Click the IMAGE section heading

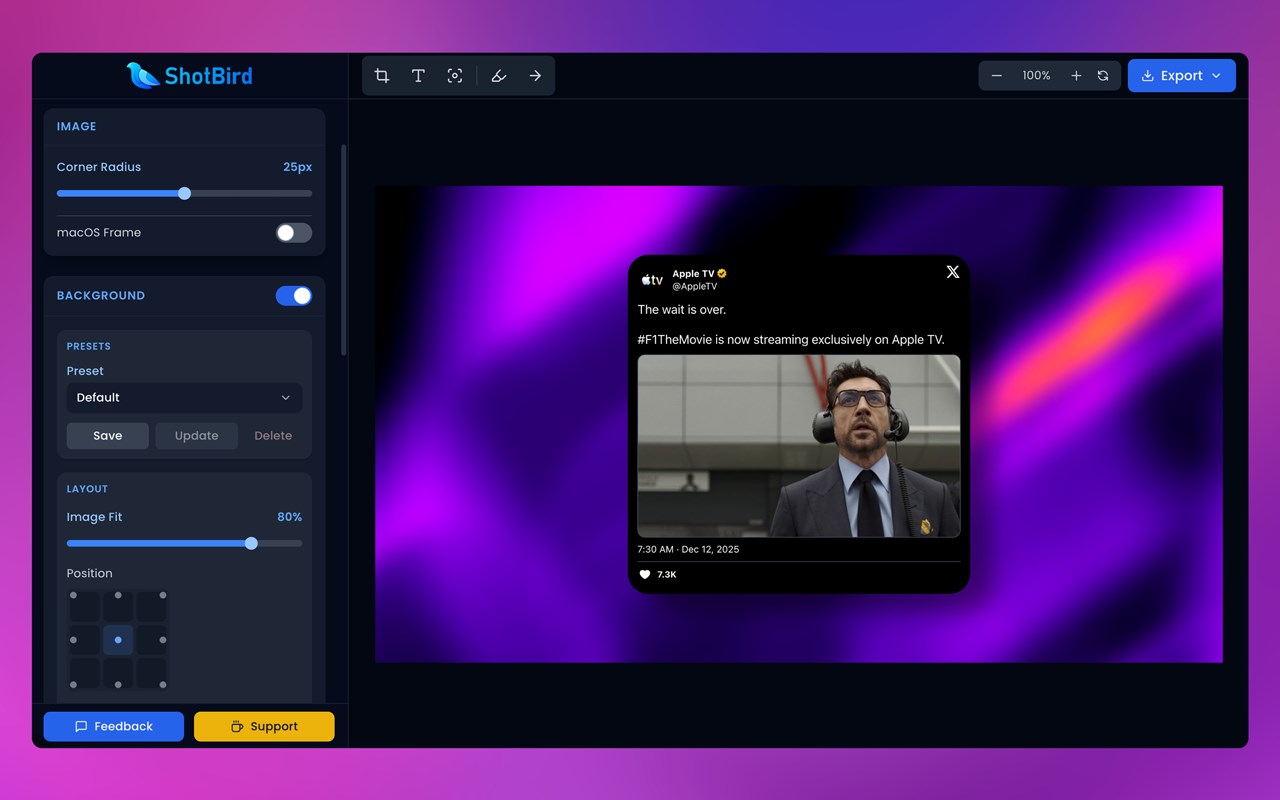coord(77,127)
